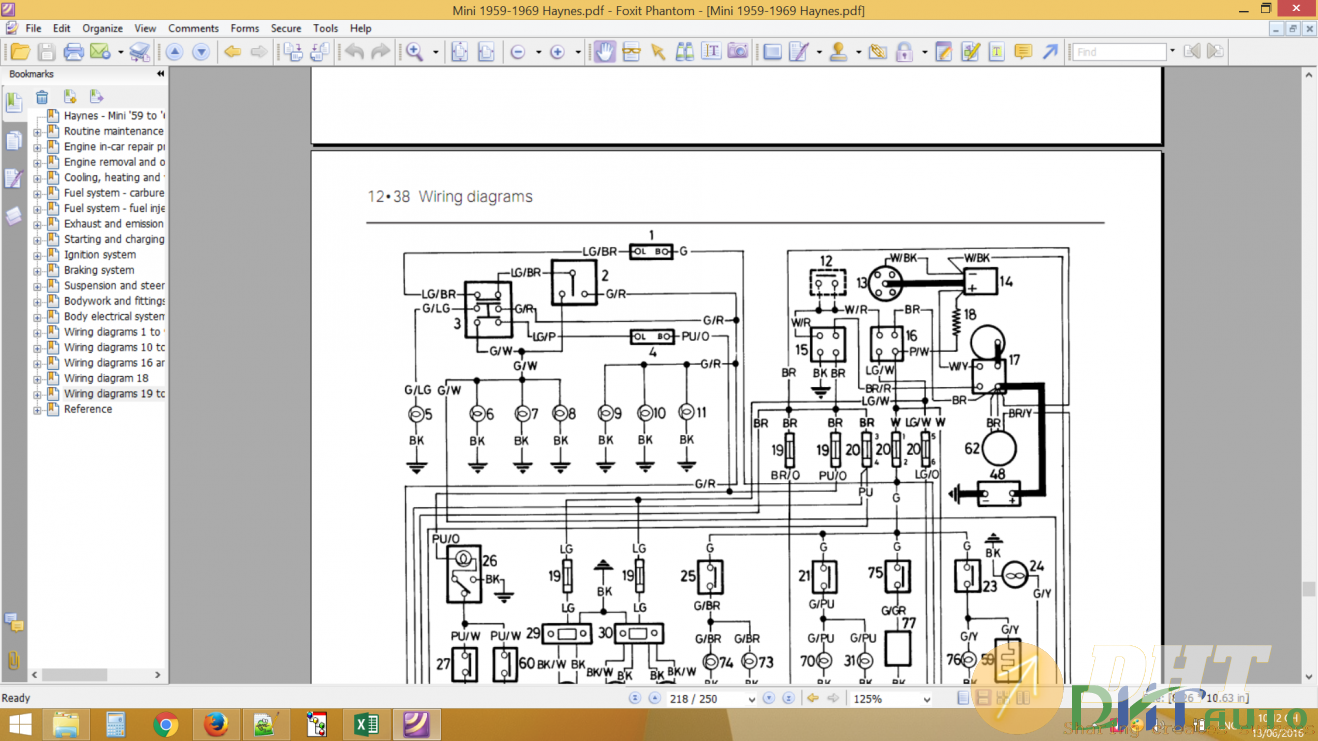Jump to last page in status bar
The width and height of the screenshot is (1318, 741).
(x=788, y=699)
